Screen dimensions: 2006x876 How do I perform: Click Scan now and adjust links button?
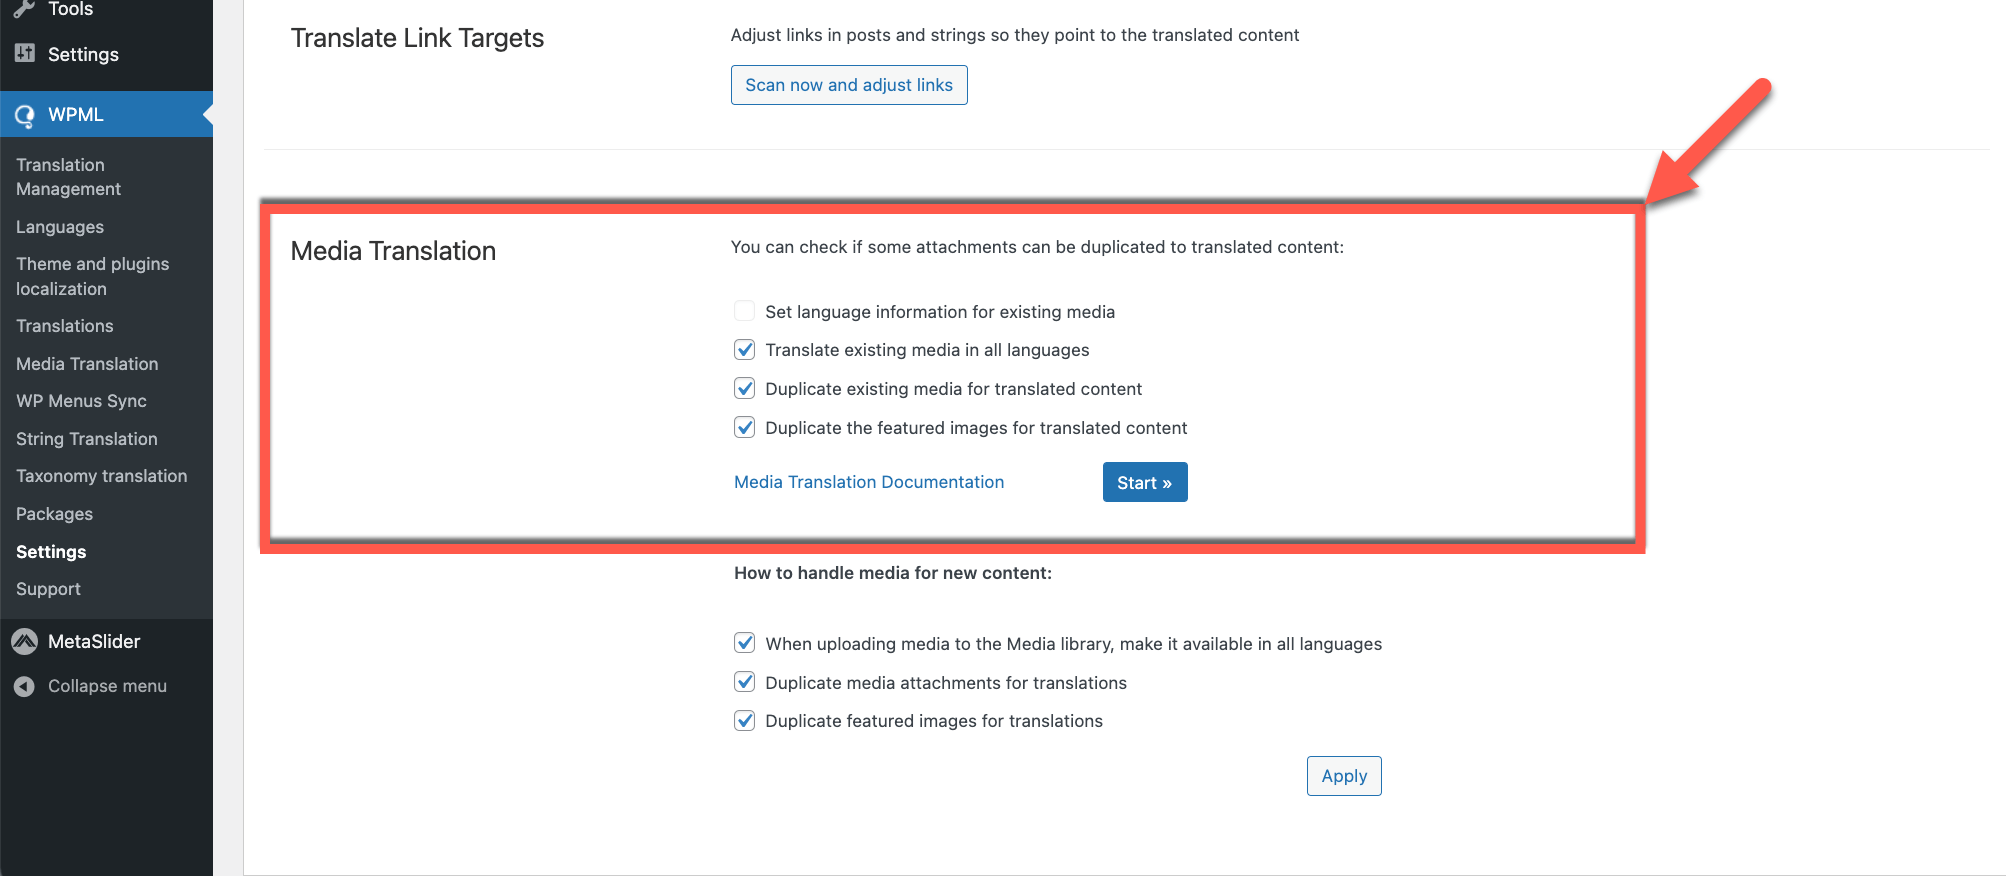tap(849, 85)
